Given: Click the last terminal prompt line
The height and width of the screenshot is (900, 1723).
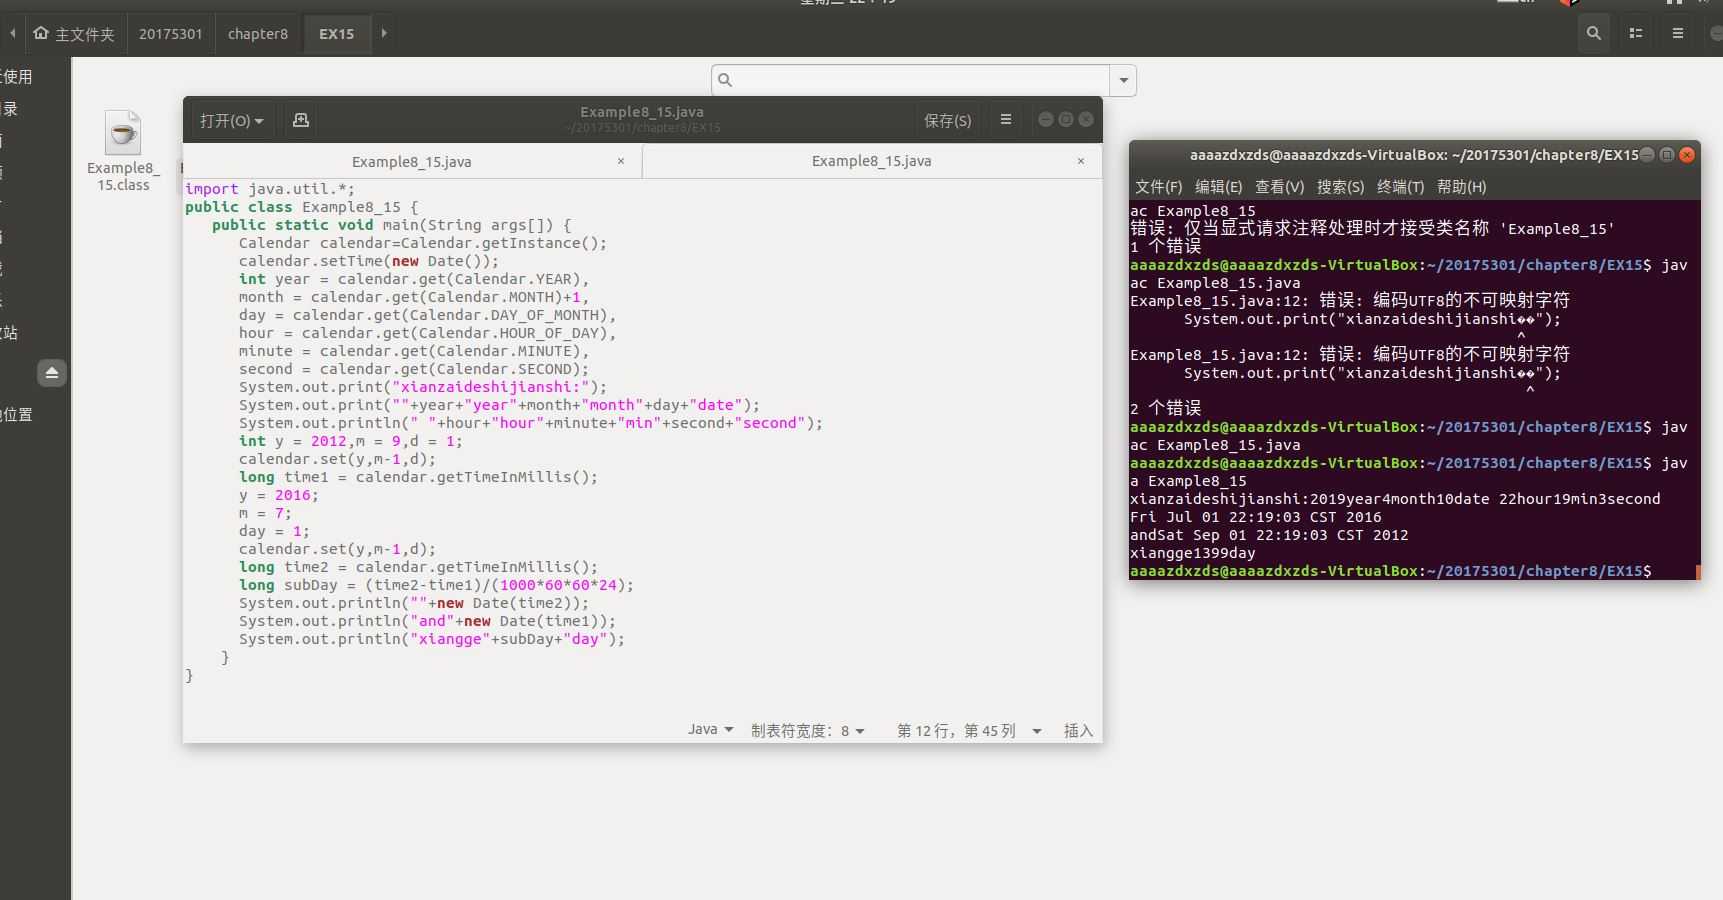Looking at the screenshot, I should (x=1391, y=571).
